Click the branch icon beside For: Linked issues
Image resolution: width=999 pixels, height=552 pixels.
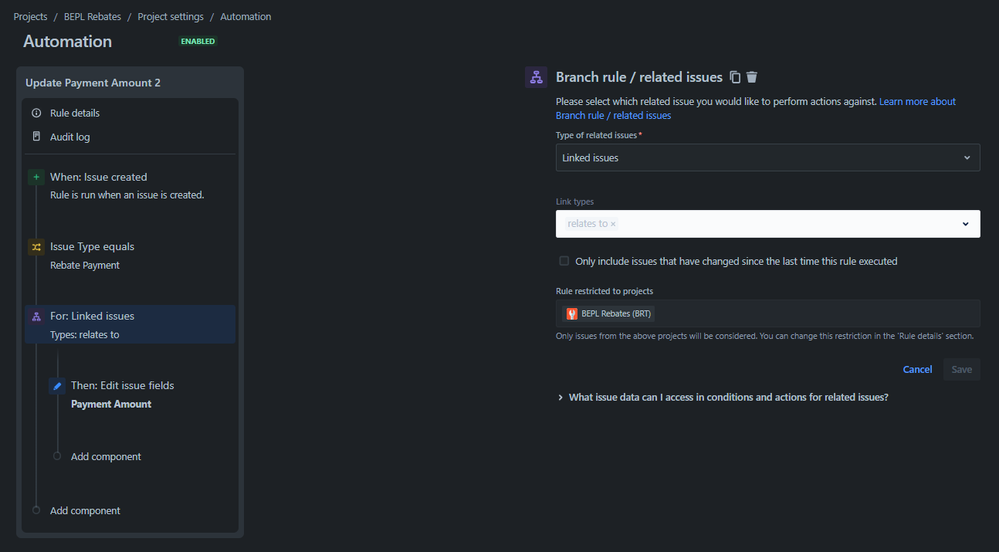[x=36, y=316]
